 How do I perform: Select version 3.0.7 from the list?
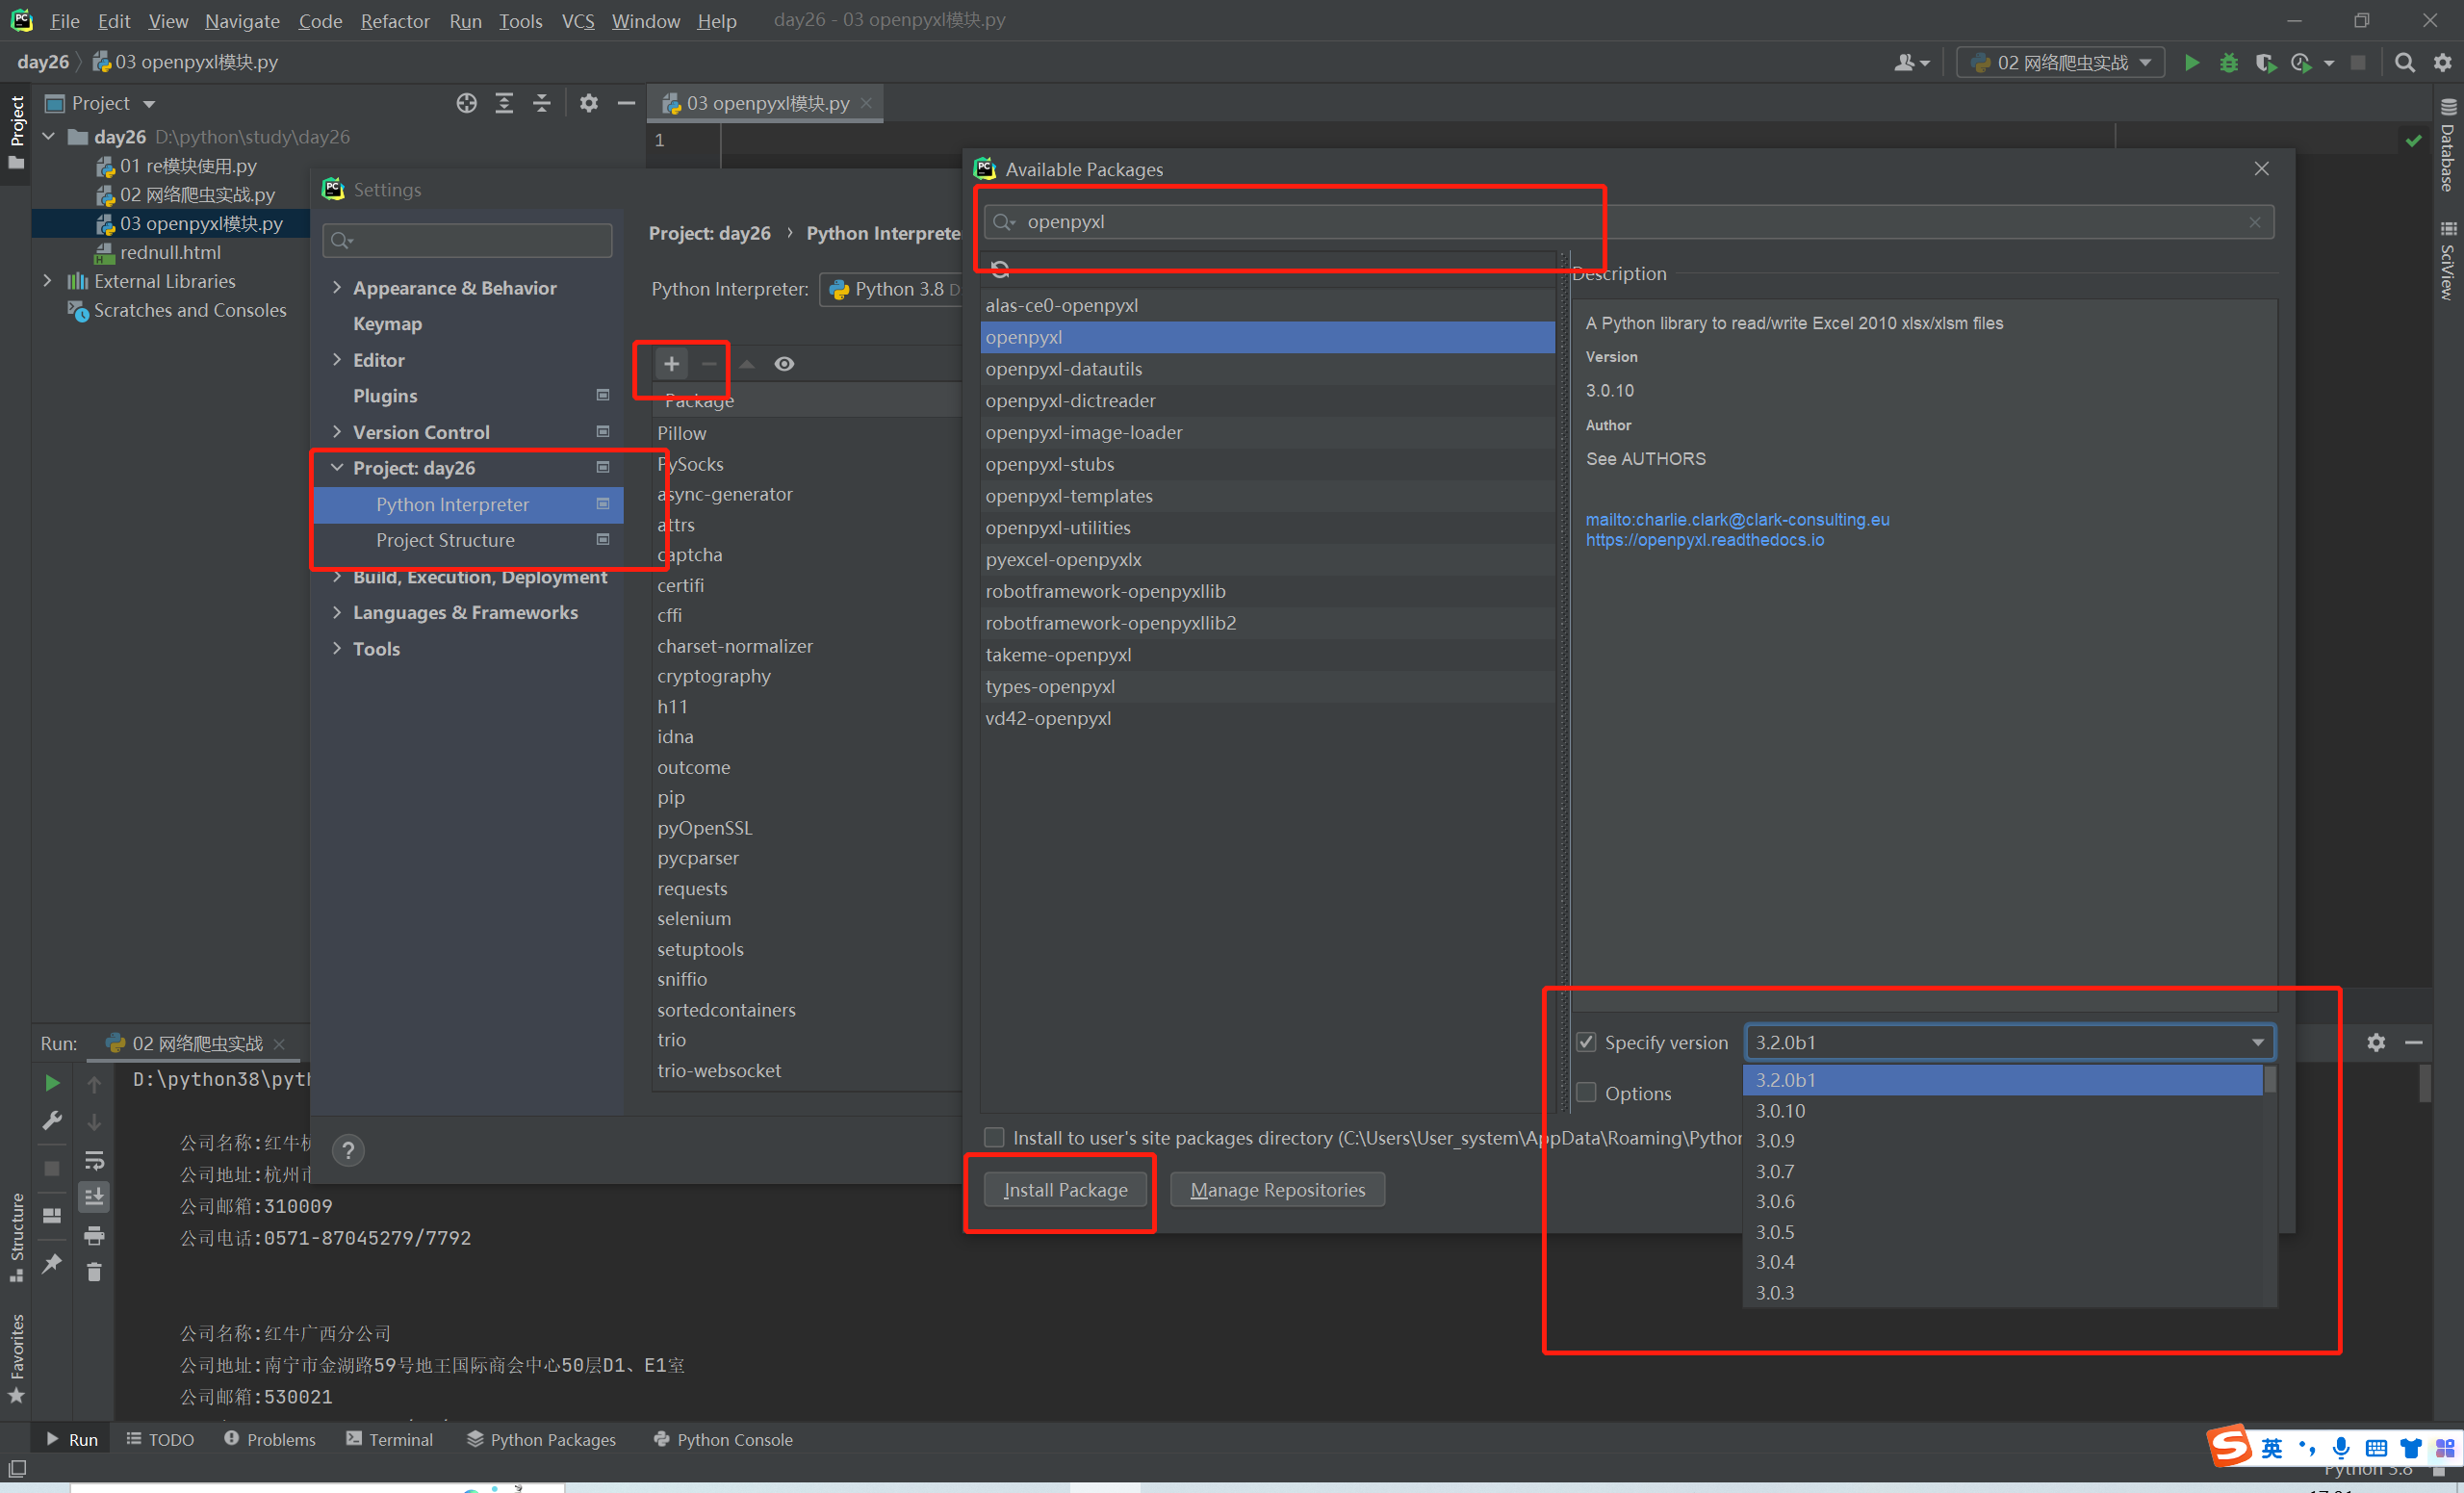tap(1775, 1171)
